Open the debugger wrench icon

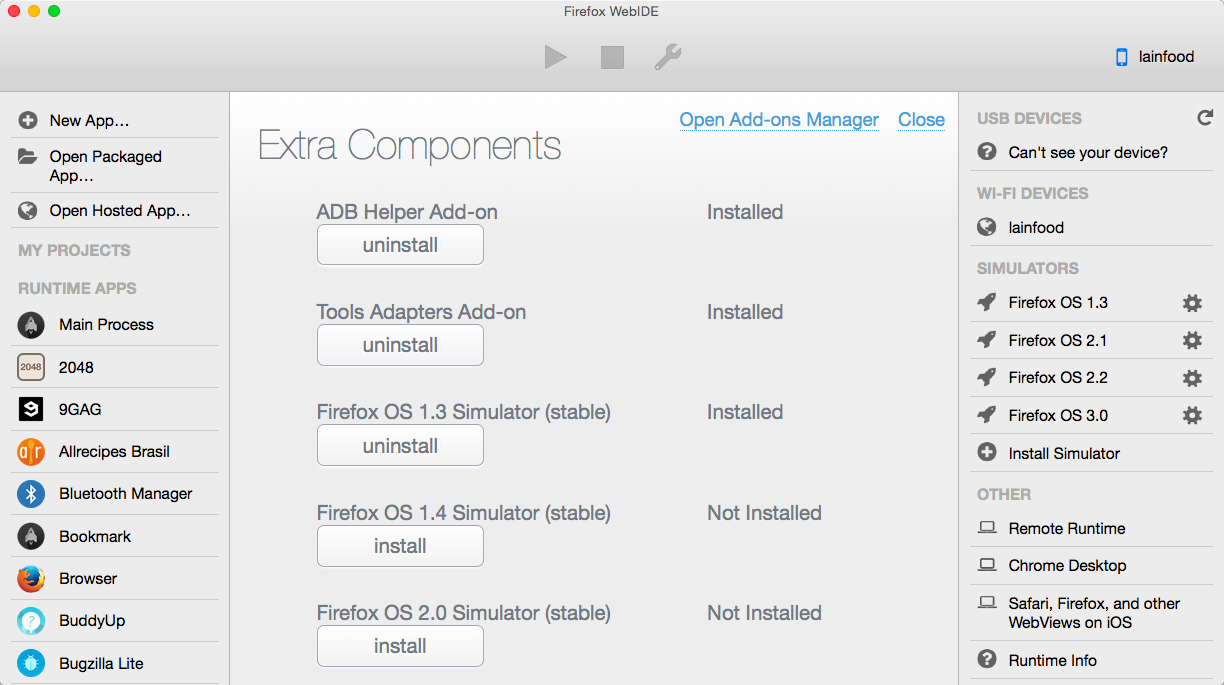(x=667, y=57)
